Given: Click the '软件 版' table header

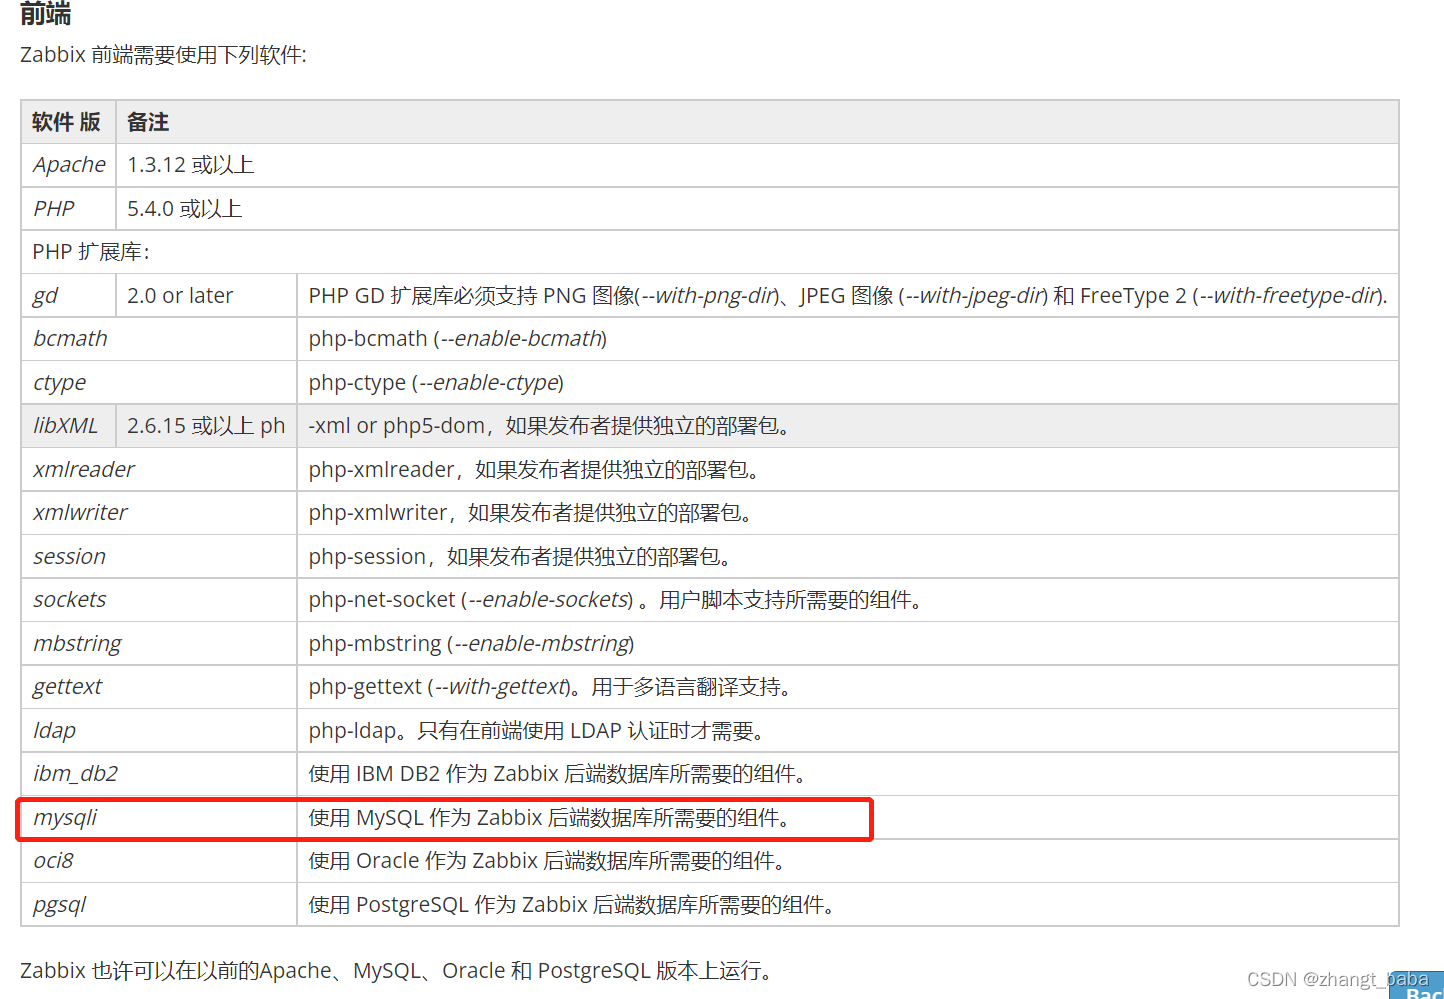Looking at the screenshot, I should point(69,122).
